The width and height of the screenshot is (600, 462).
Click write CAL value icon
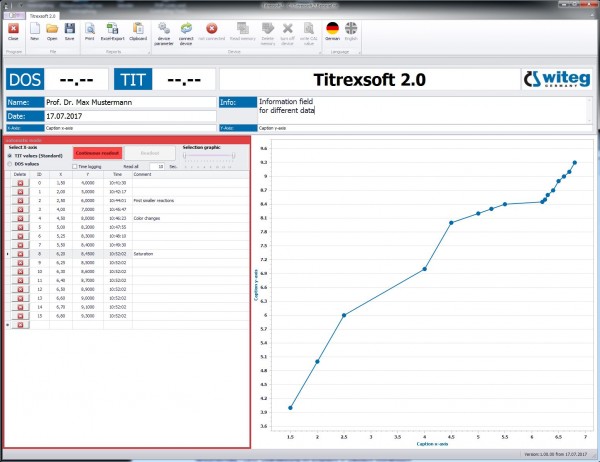308,29
